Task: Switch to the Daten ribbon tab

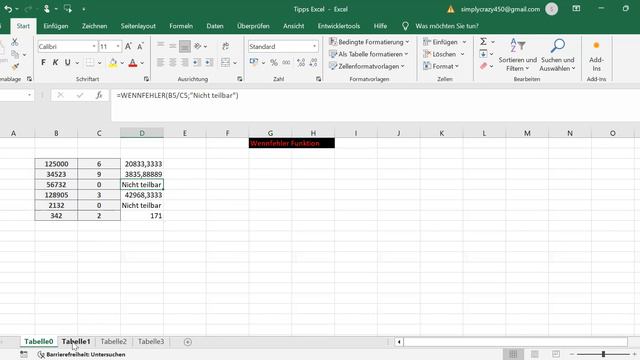Action: pyautogui.click(x=215, y=26)
